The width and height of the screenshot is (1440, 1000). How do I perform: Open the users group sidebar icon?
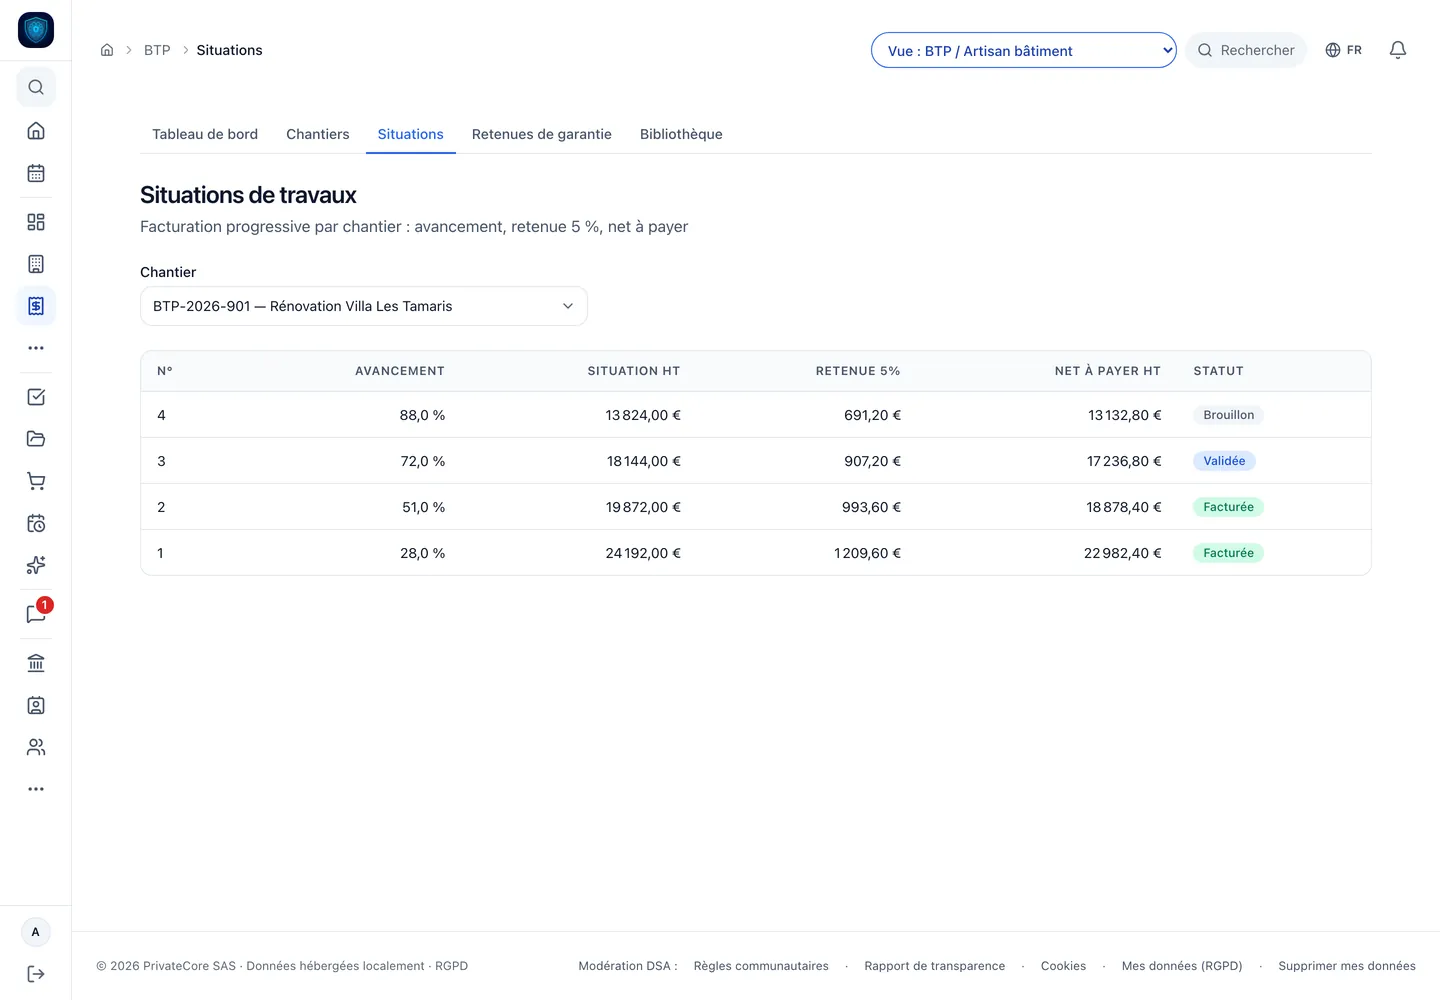coord(36,747)
